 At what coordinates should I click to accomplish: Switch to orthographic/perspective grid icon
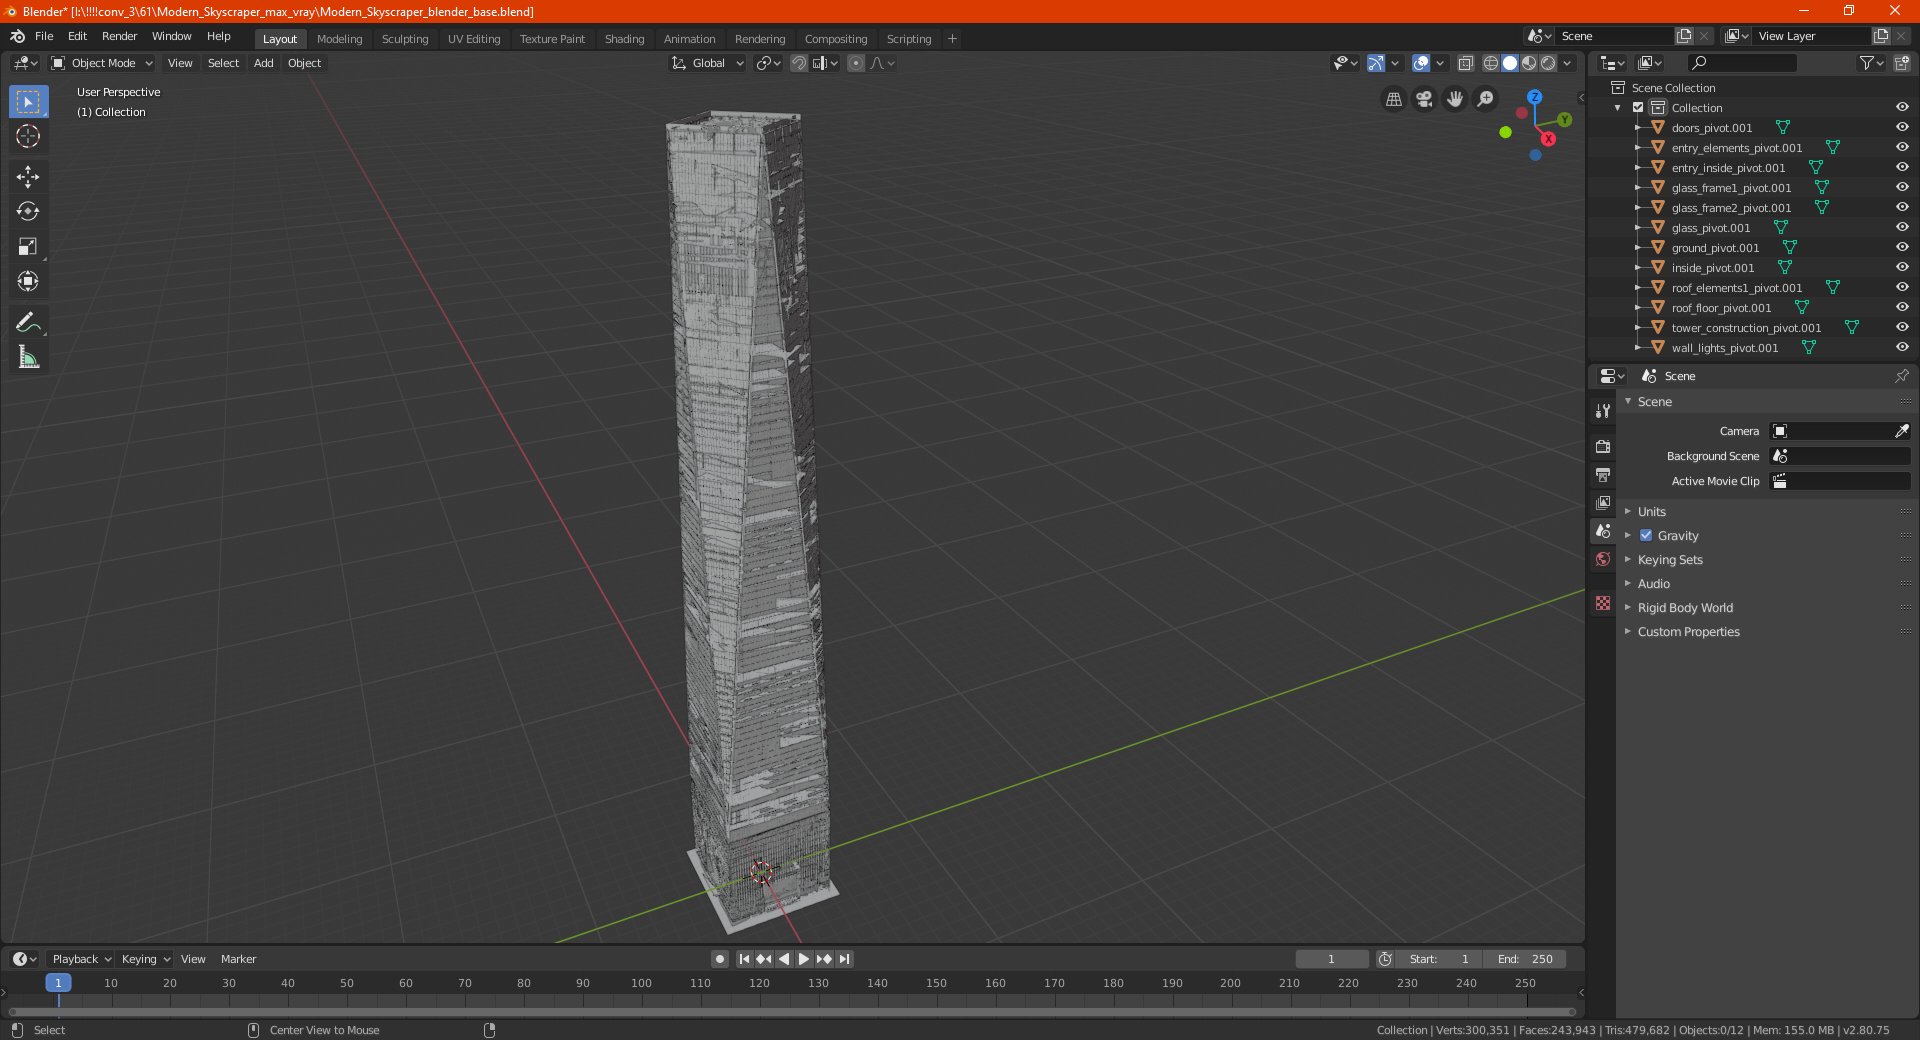(x=1393, y=99)
